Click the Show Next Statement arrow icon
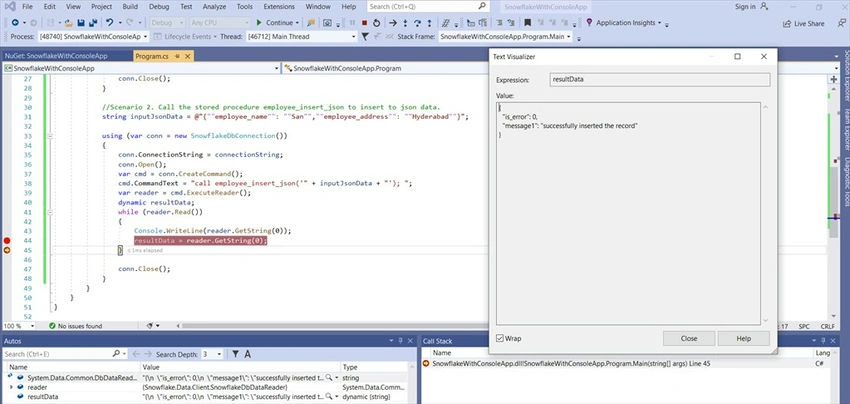Image resolution: width=850 pixels, height=404 pixels. tap(393, 23)
